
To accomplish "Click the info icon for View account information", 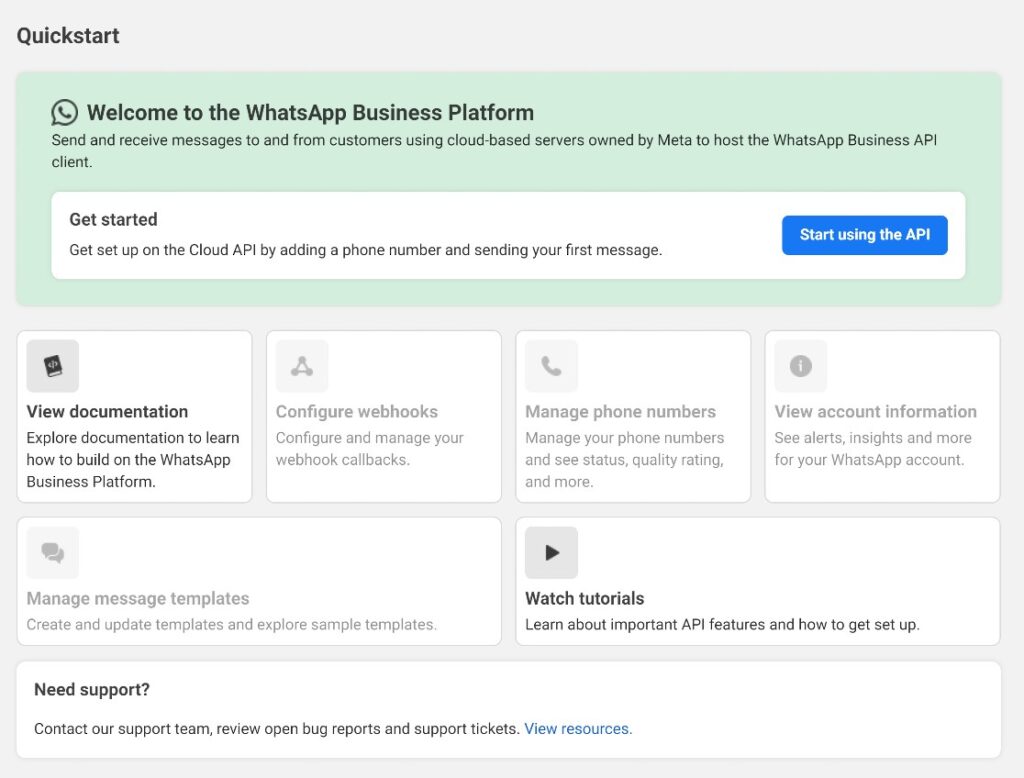I will (x=800, y=366).
